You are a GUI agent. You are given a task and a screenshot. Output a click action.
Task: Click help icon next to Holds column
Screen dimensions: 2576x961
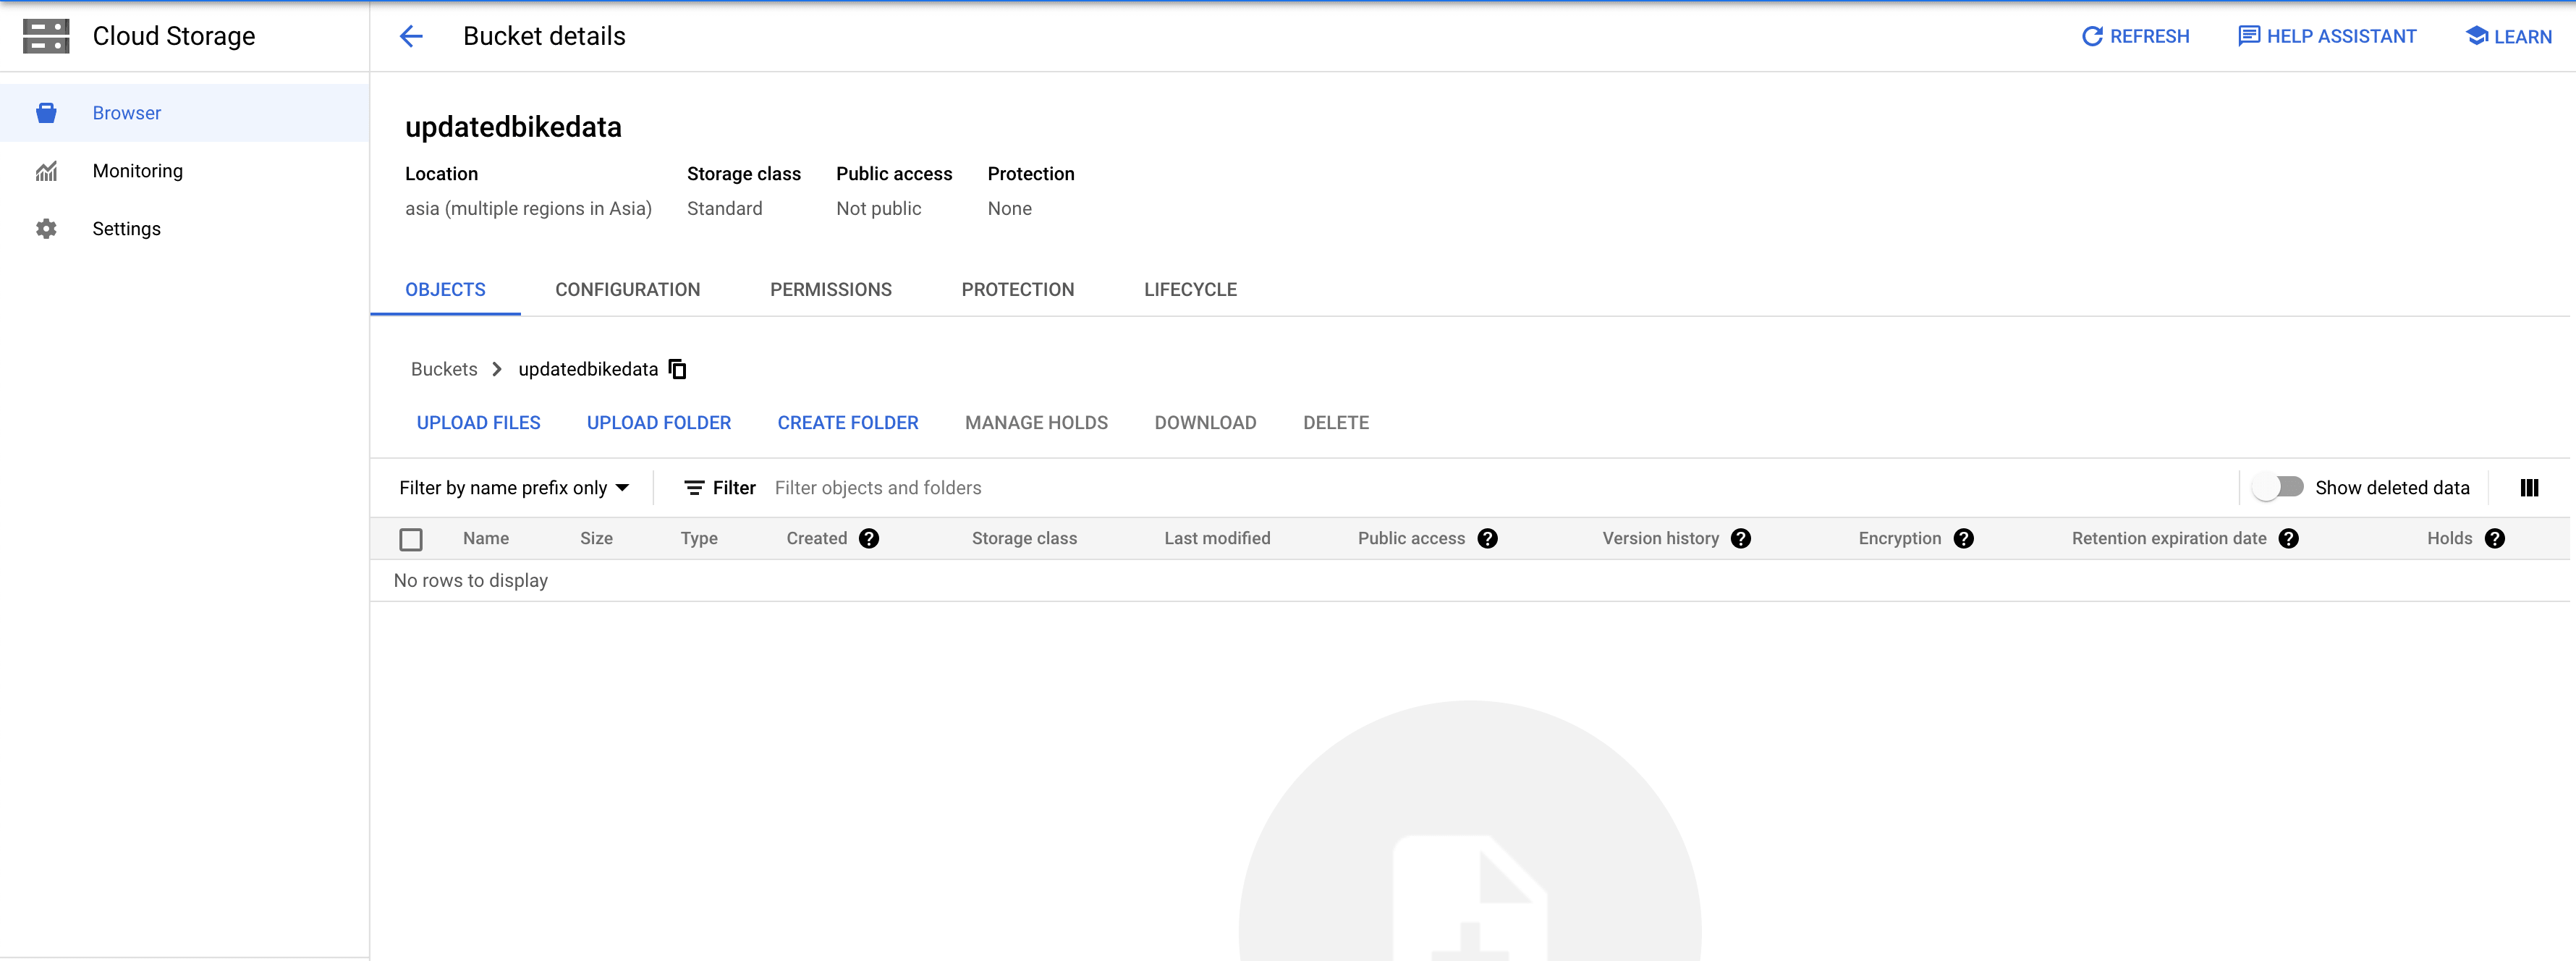tap(2494, 539)
